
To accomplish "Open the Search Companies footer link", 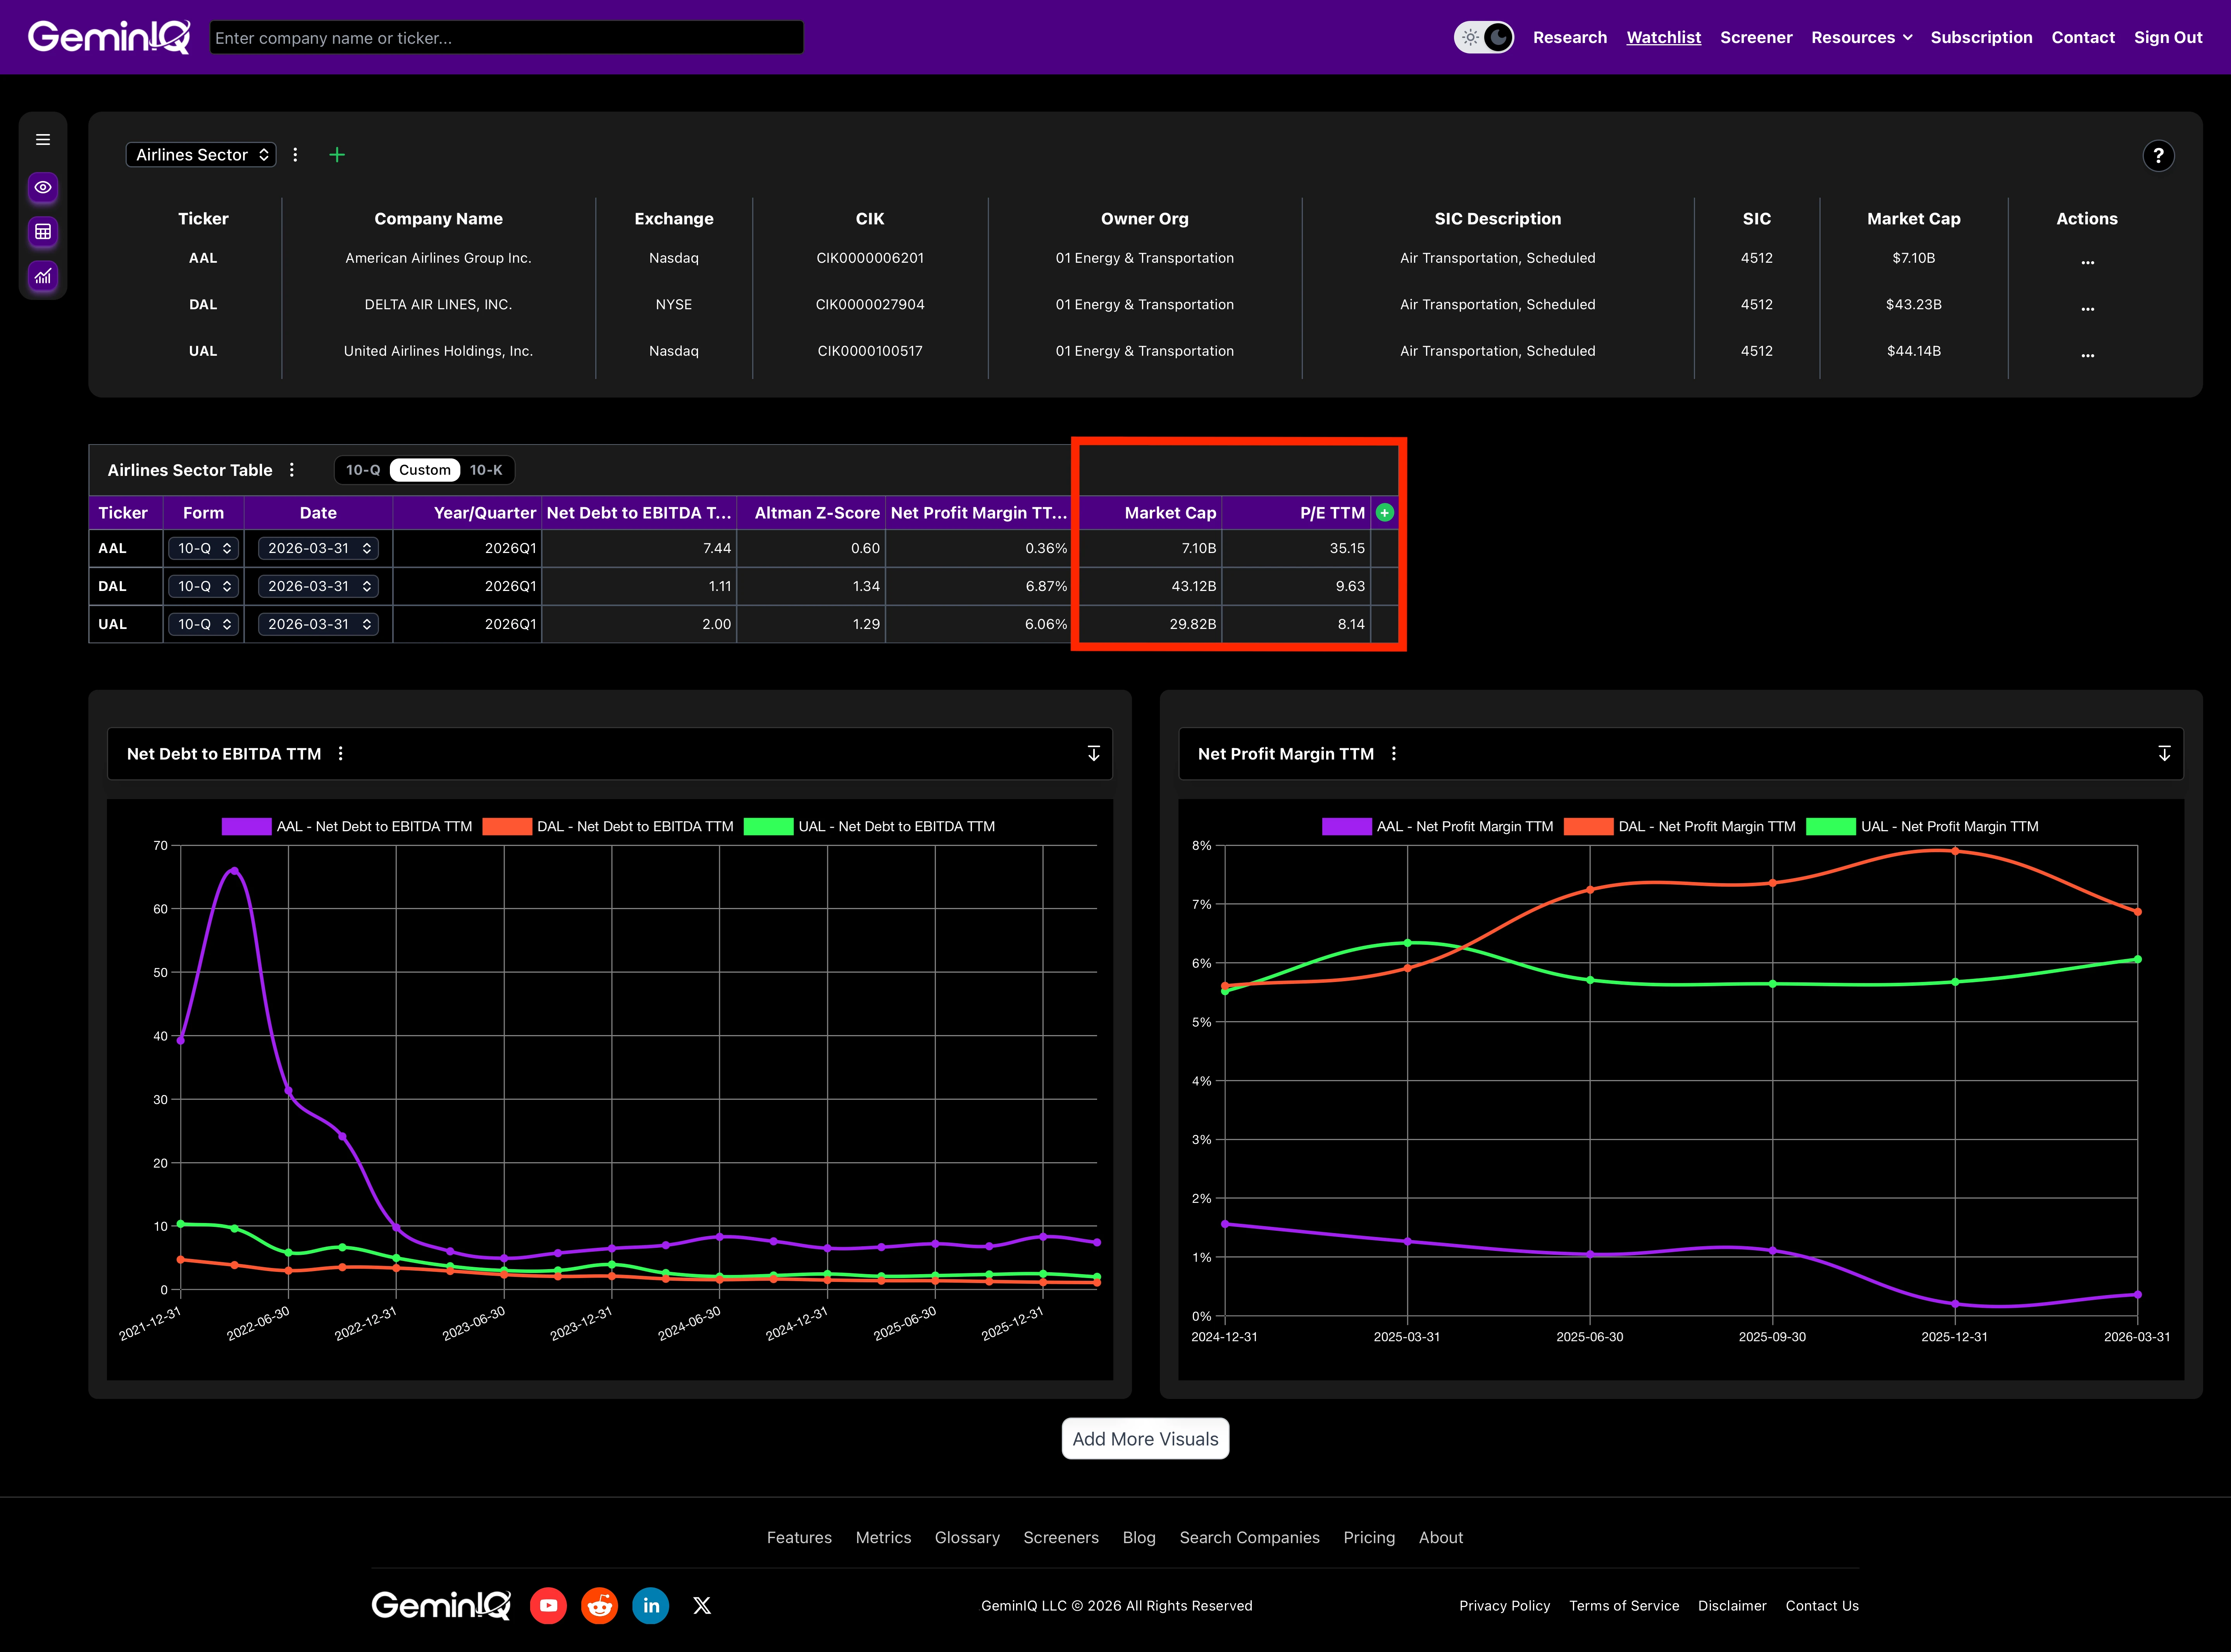I will click(1249, 1538).
